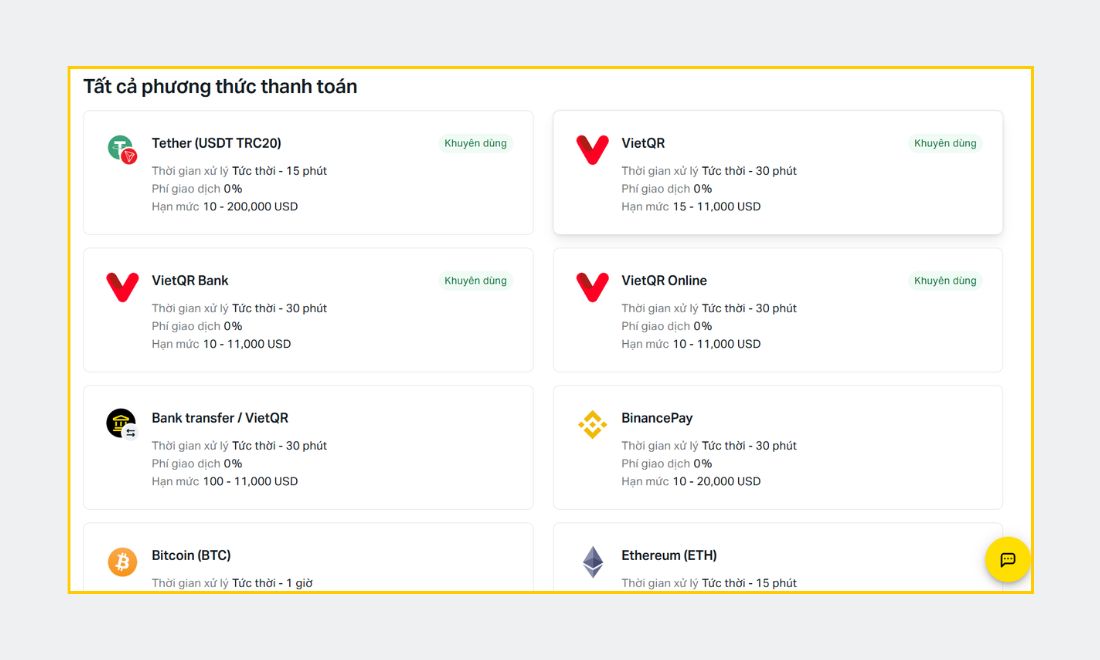Click the VietQR Bank logo icon

click(122, 287)
